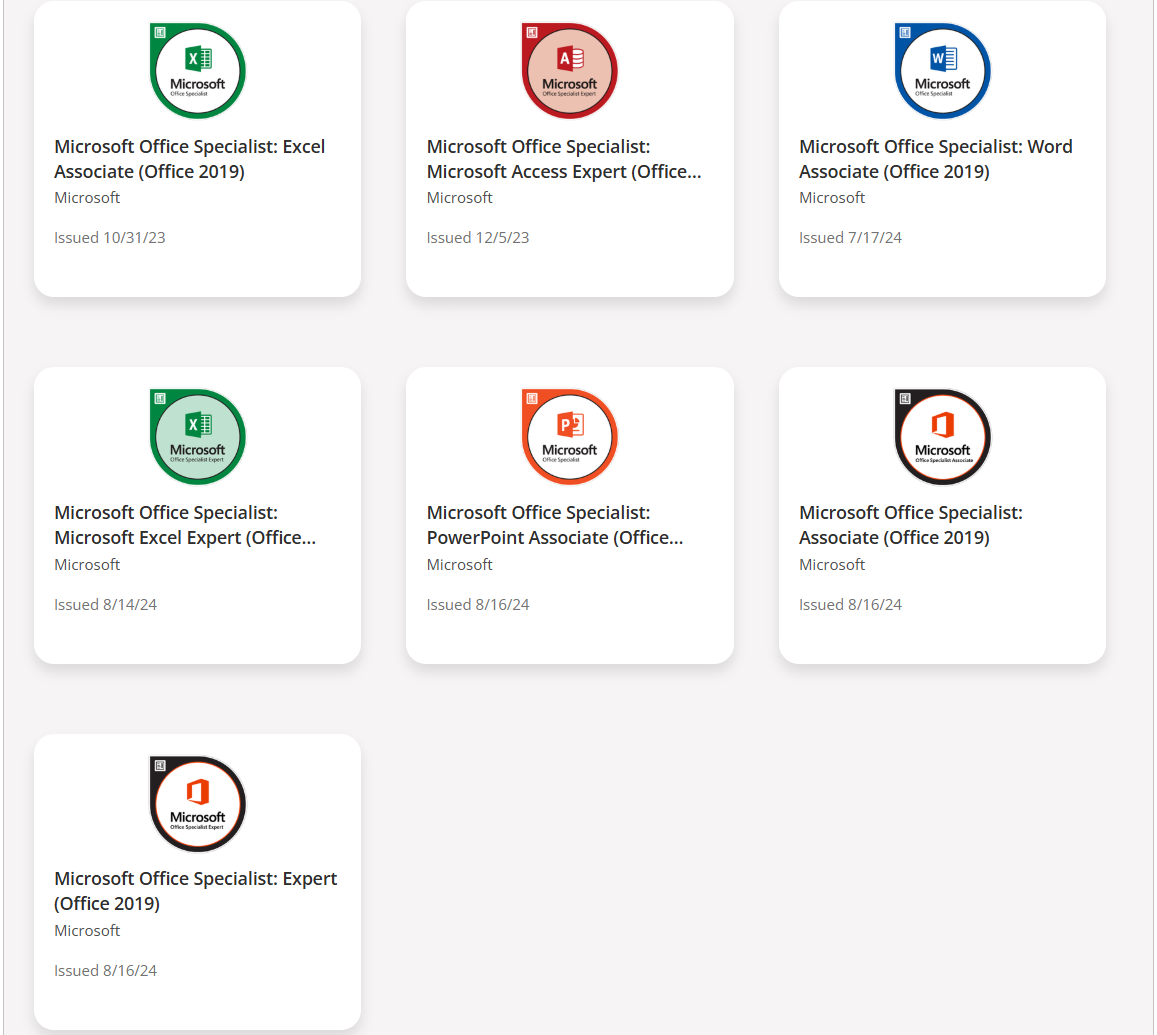Image resolution: width=1157 pixels, height=1035 pixels.
Task: Click the black Office Specialist Associate badge icon
Action: click(942, 437)
